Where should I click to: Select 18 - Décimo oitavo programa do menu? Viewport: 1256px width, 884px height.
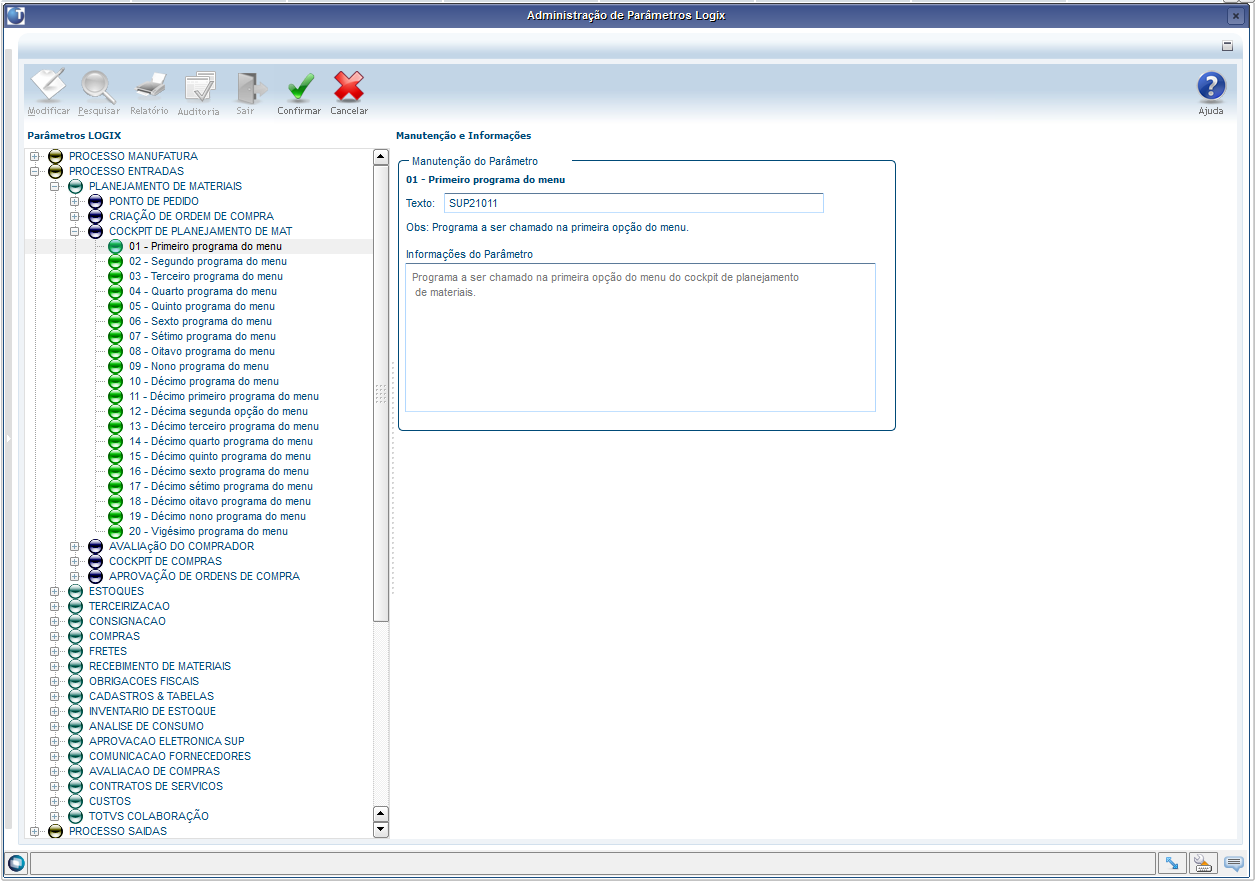(x=219, y=502)
